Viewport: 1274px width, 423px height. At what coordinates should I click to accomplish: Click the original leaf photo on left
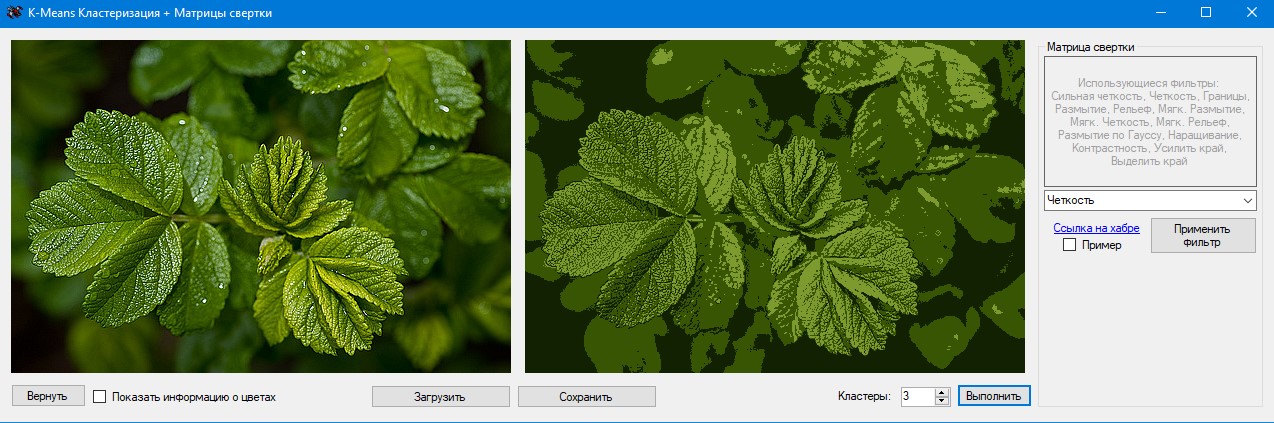(260, 206)
